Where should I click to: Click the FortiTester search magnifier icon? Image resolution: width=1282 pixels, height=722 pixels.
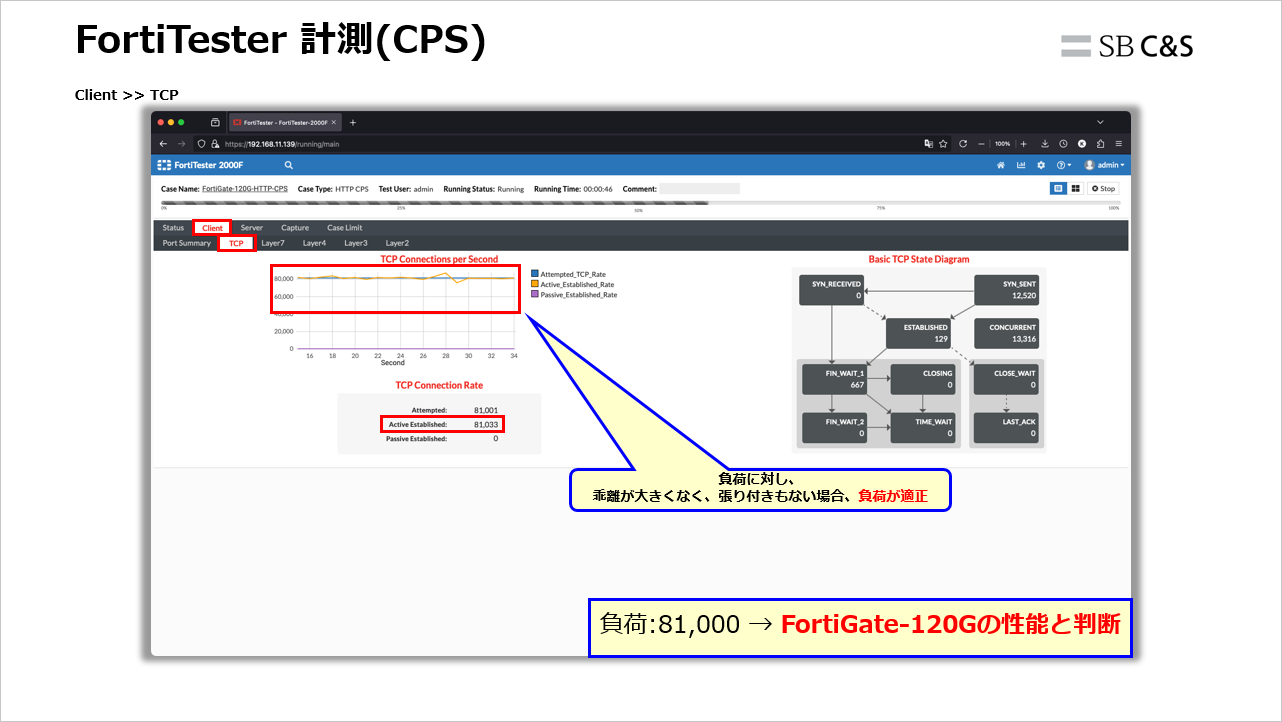click(x=288, y=165)
